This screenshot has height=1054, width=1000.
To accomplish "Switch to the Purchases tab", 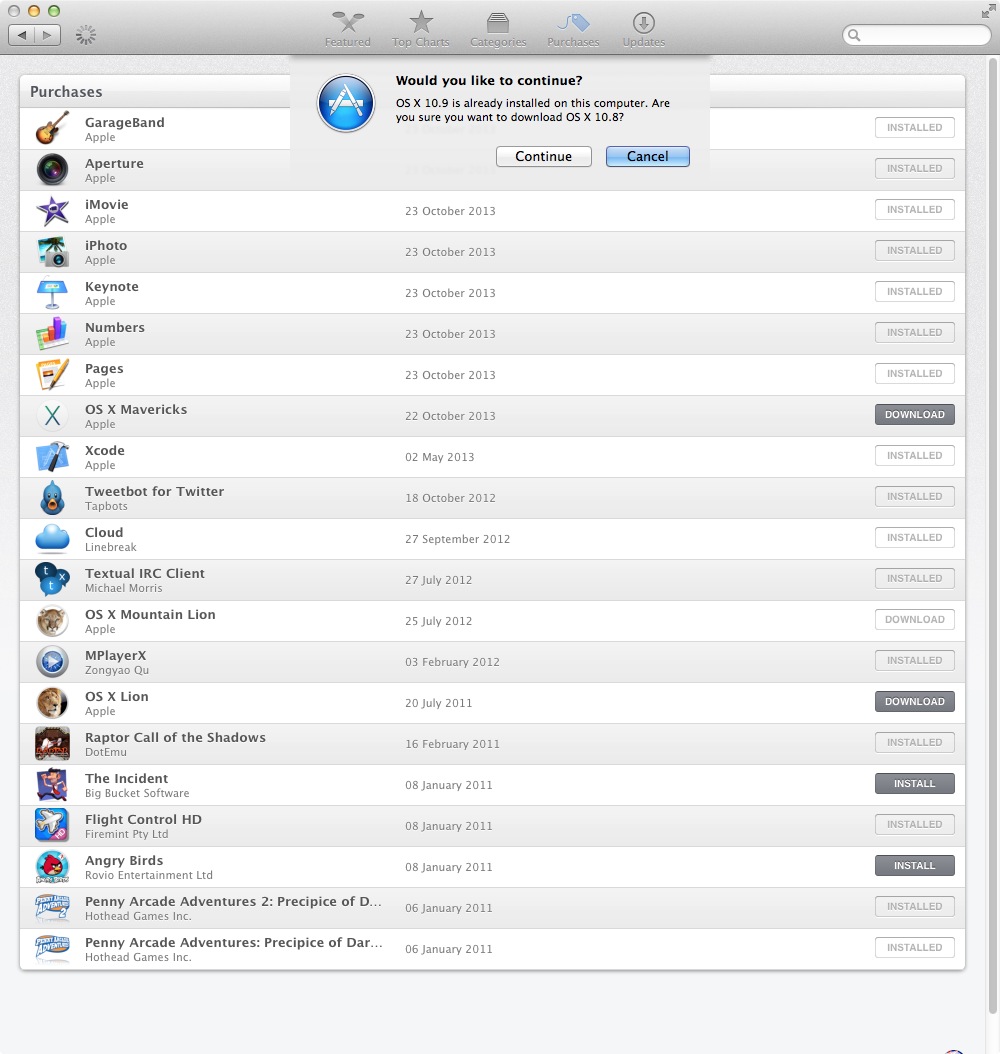I will coord(573,29).
